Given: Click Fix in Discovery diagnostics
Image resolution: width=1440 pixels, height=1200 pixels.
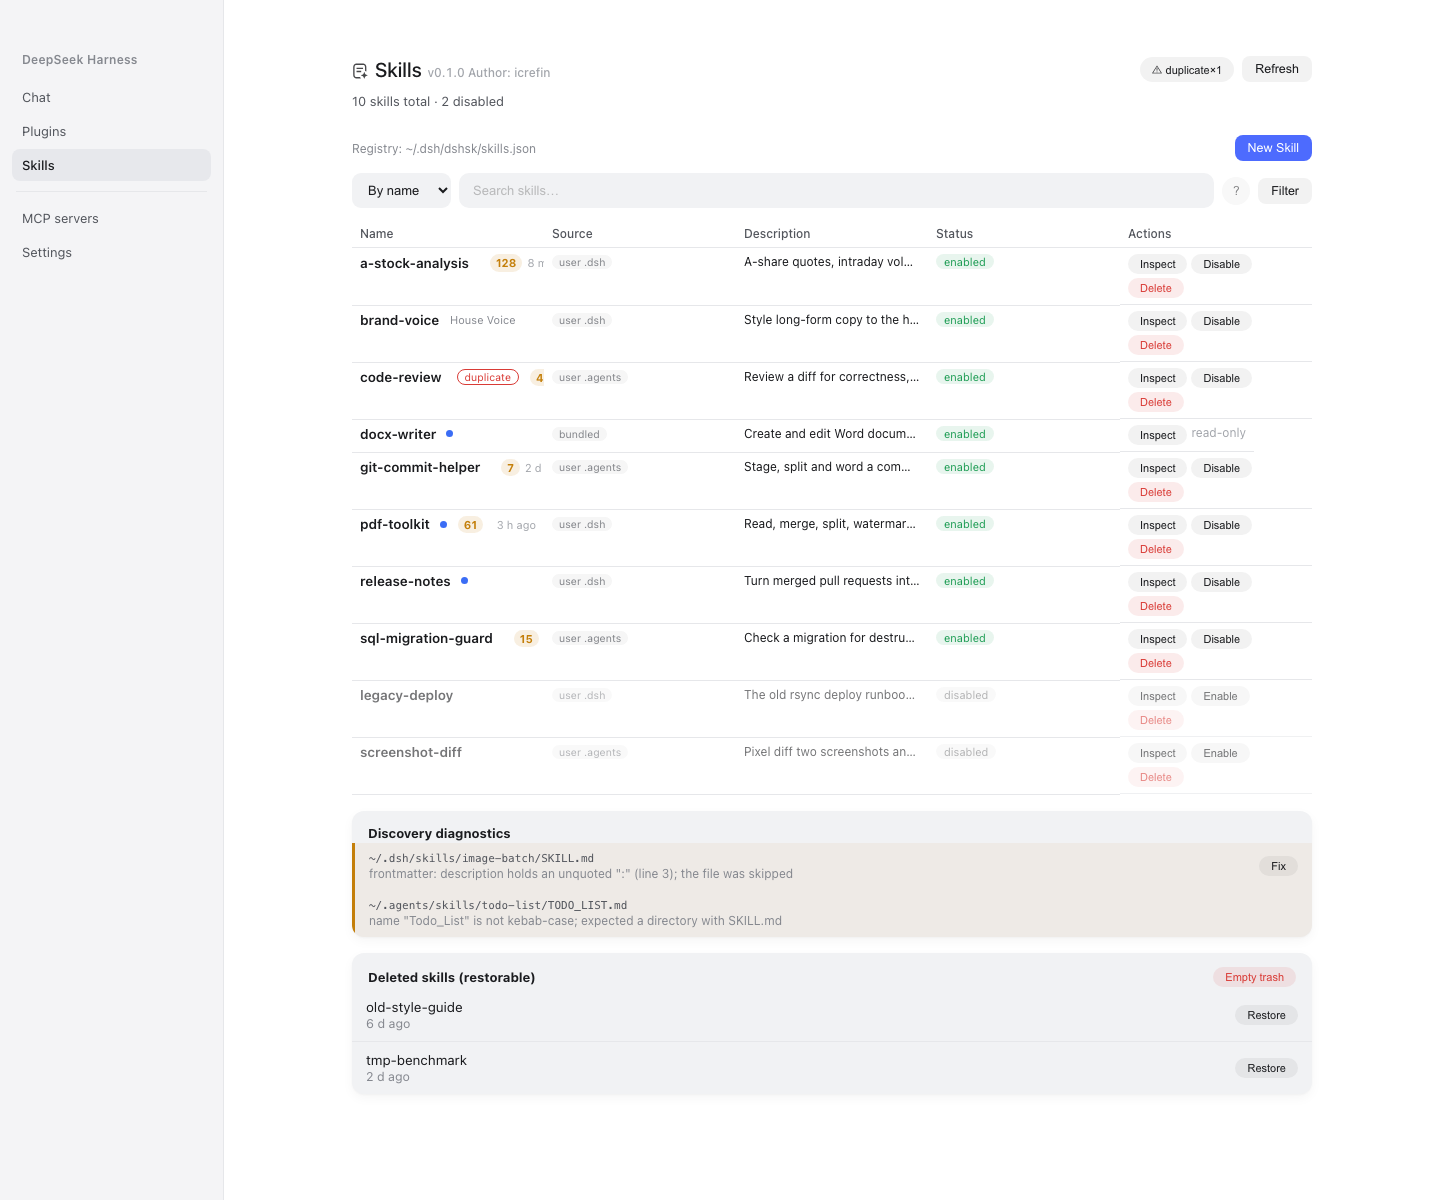Looking at the screenshot, I should (x=1278, y=866).
